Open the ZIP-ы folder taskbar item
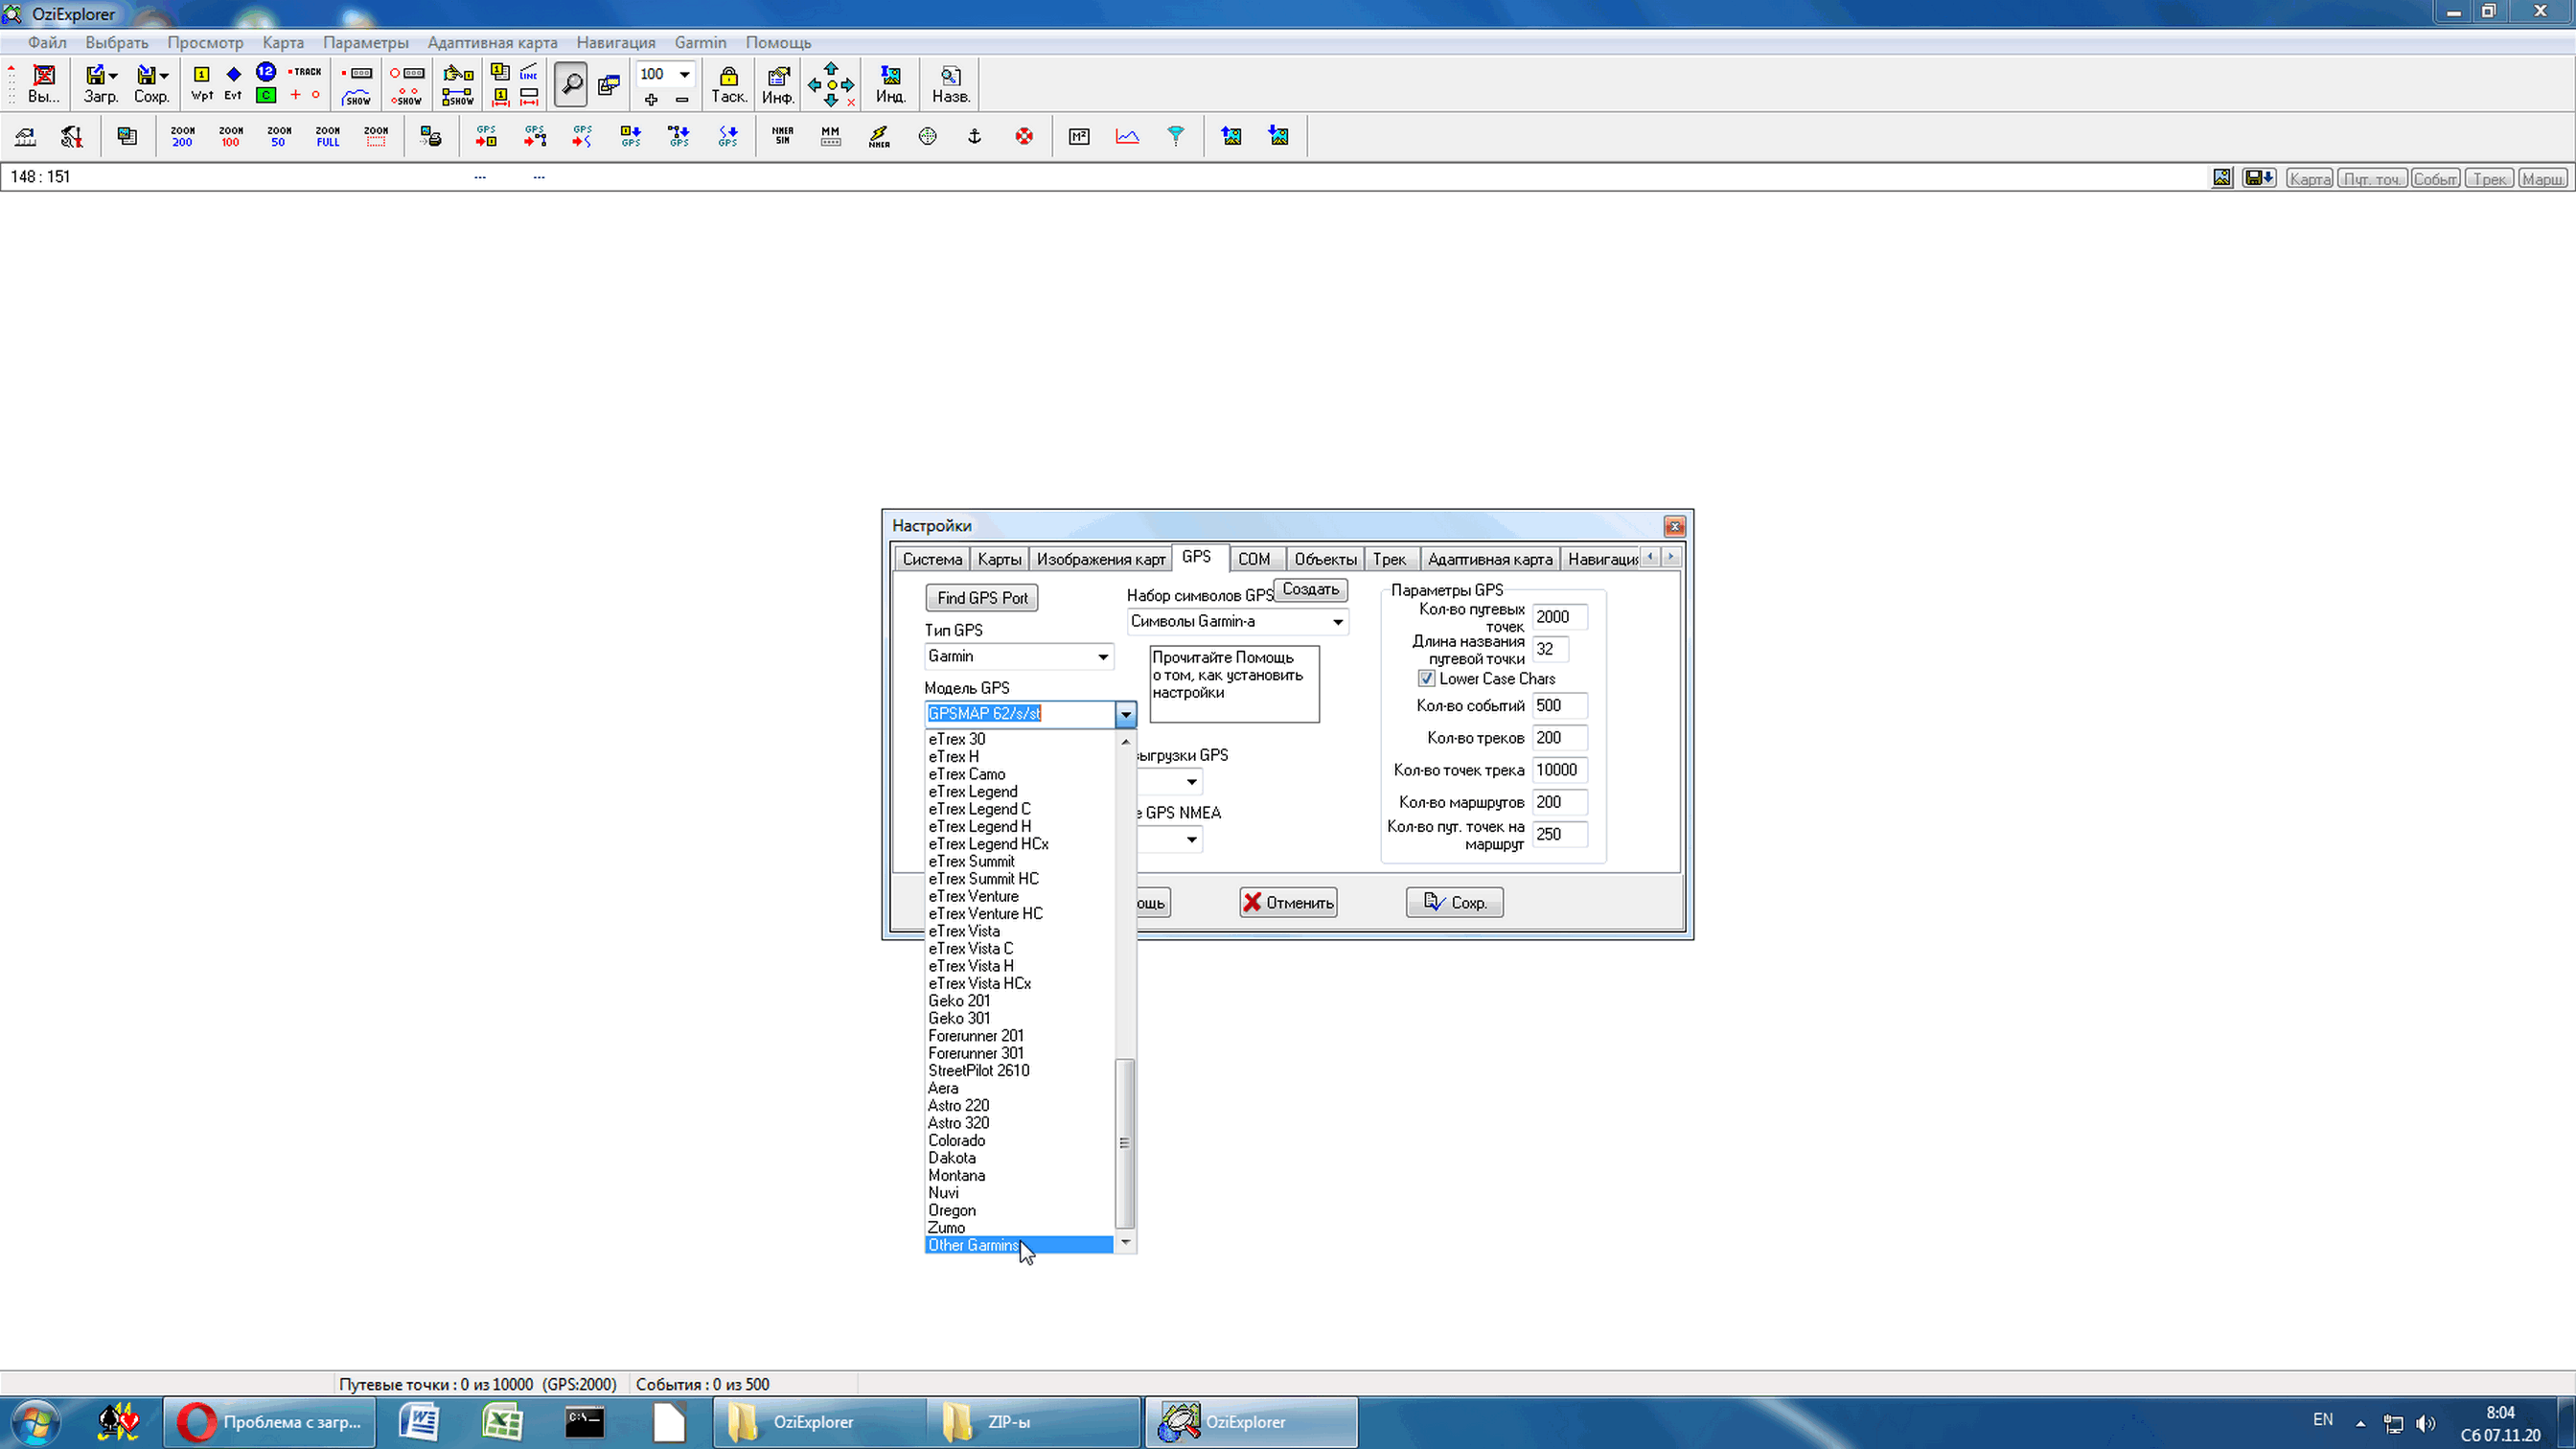Viewport: 2576px width, 1449px height. coord(1033,1422)
